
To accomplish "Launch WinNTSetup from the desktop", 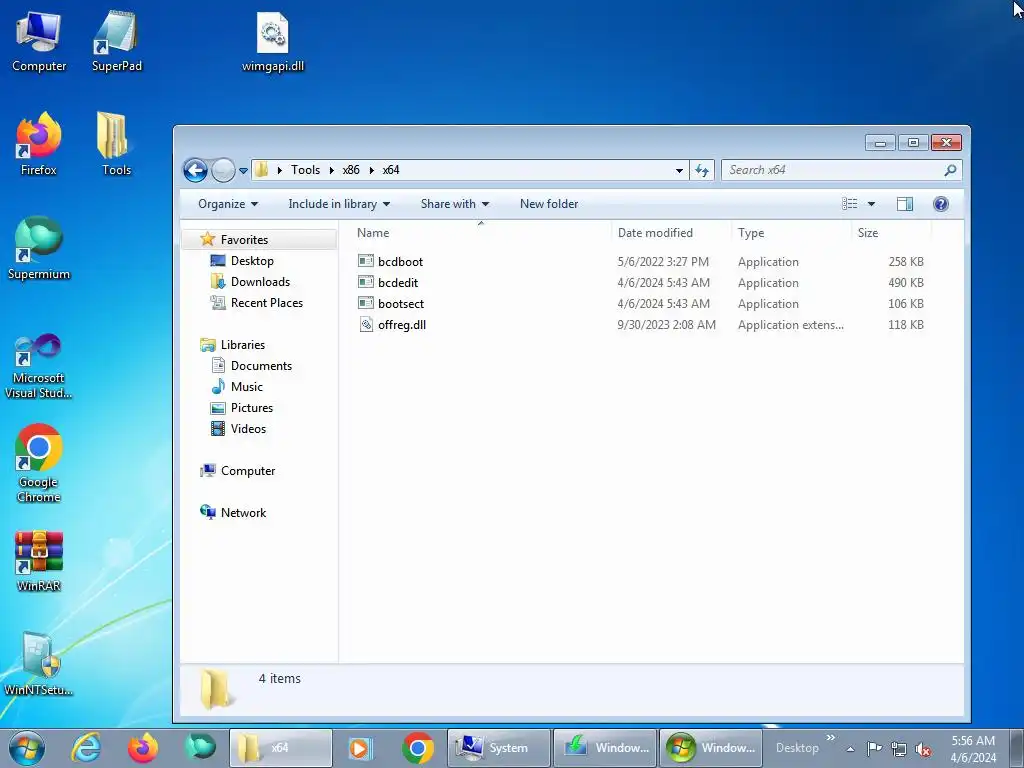I will click(39, 663).
